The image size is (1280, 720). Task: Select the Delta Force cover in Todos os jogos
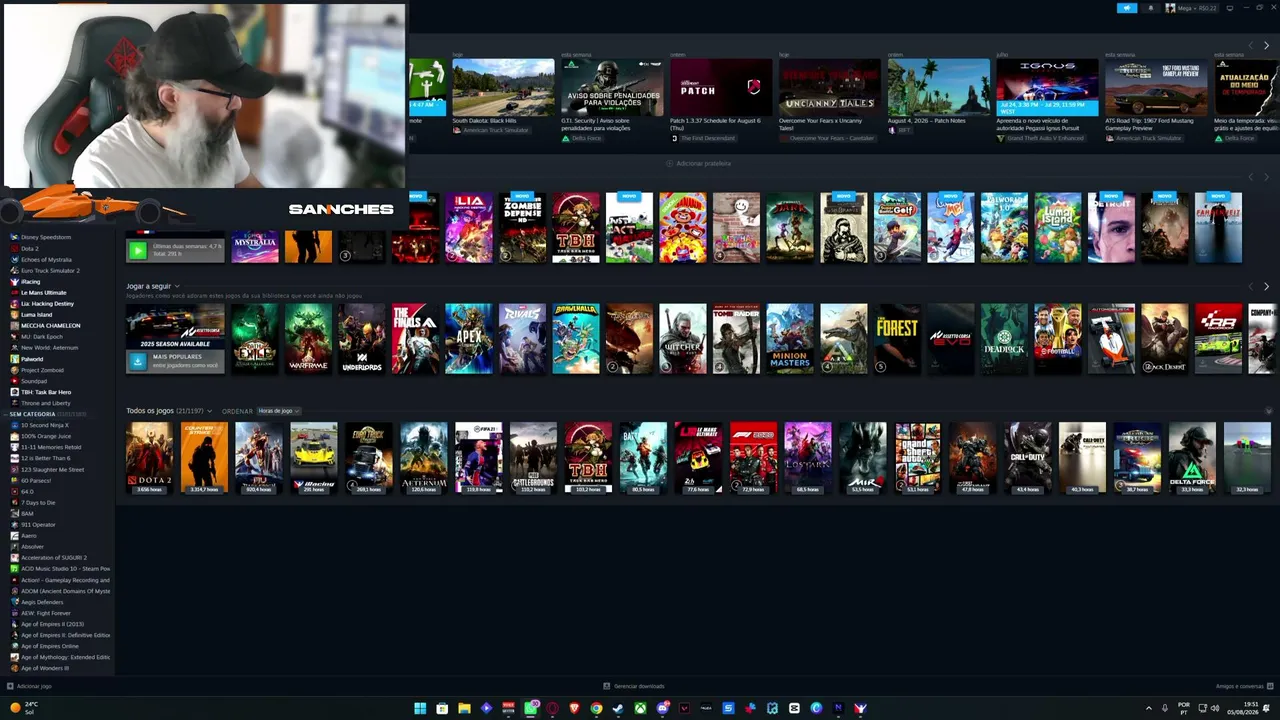click(1192, 458)
